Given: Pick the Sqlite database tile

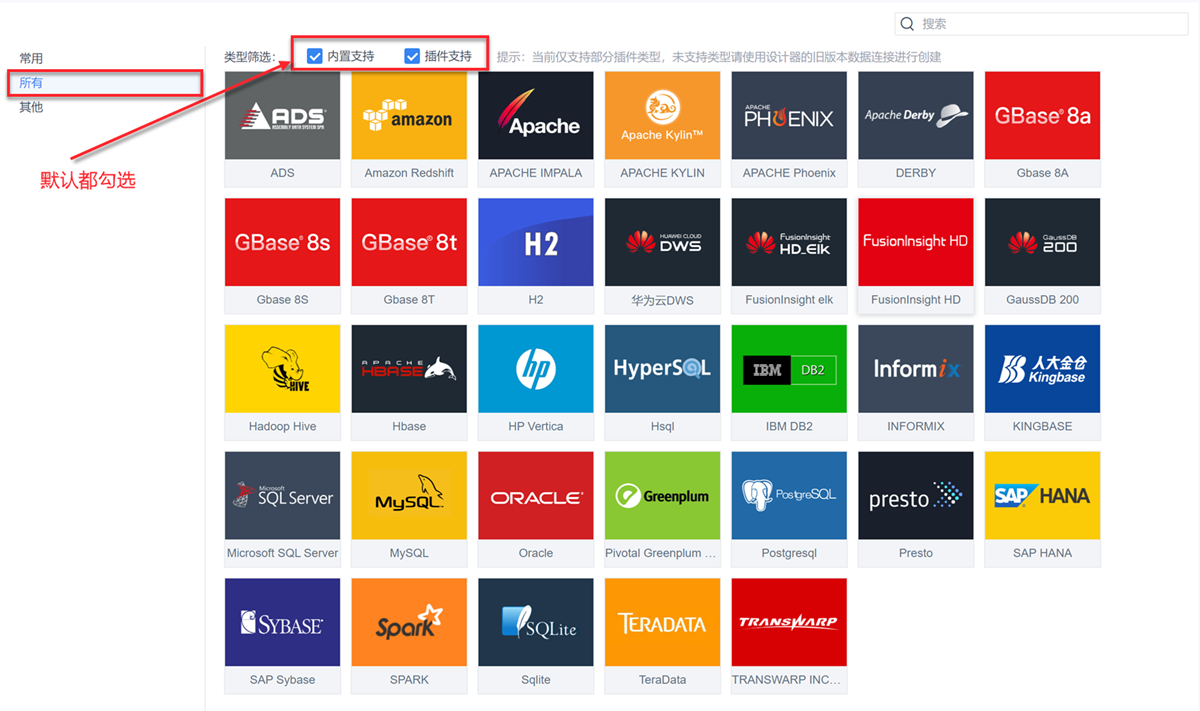Looking at the screenshot, I should (x=536, y=636).
